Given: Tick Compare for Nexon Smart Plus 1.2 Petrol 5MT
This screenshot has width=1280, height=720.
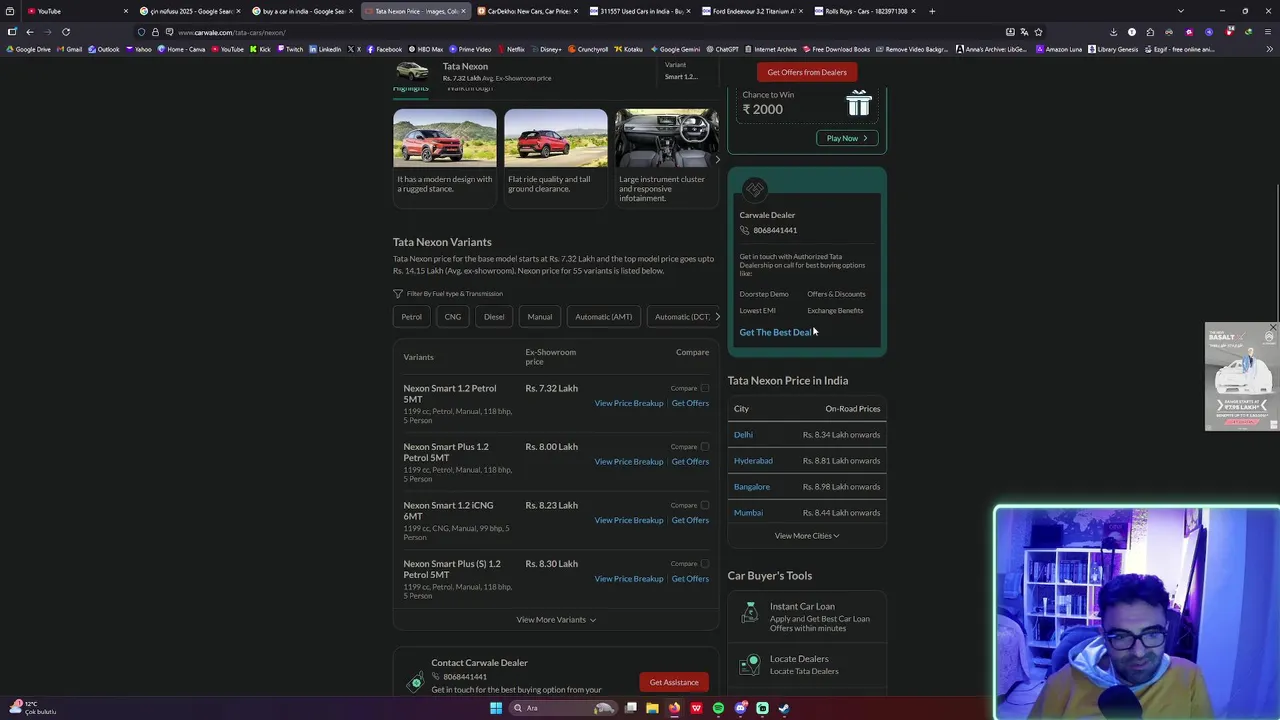Looking at the screenshot, I should [x=705, y=447].
